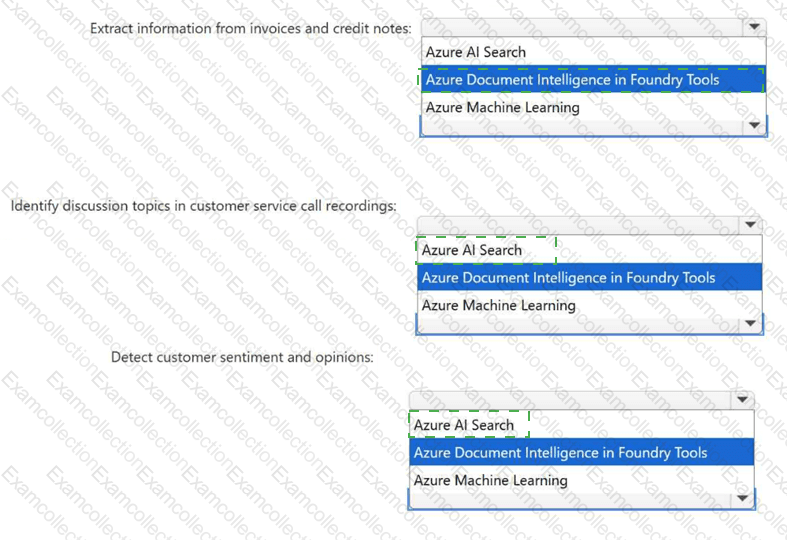Select Azure AI Search for call recording topics
The width and height of the screenshot is (787, 540).
click(x=472, y=250)
